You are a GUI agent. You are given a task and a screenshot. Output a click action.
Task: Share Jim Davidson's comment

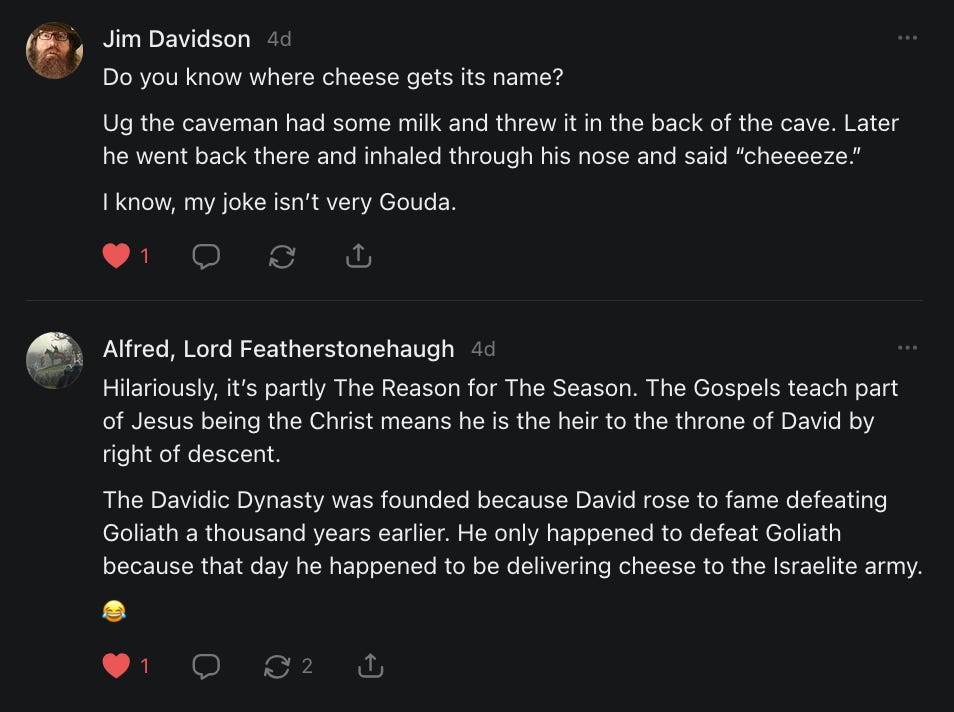pos(358,256)
